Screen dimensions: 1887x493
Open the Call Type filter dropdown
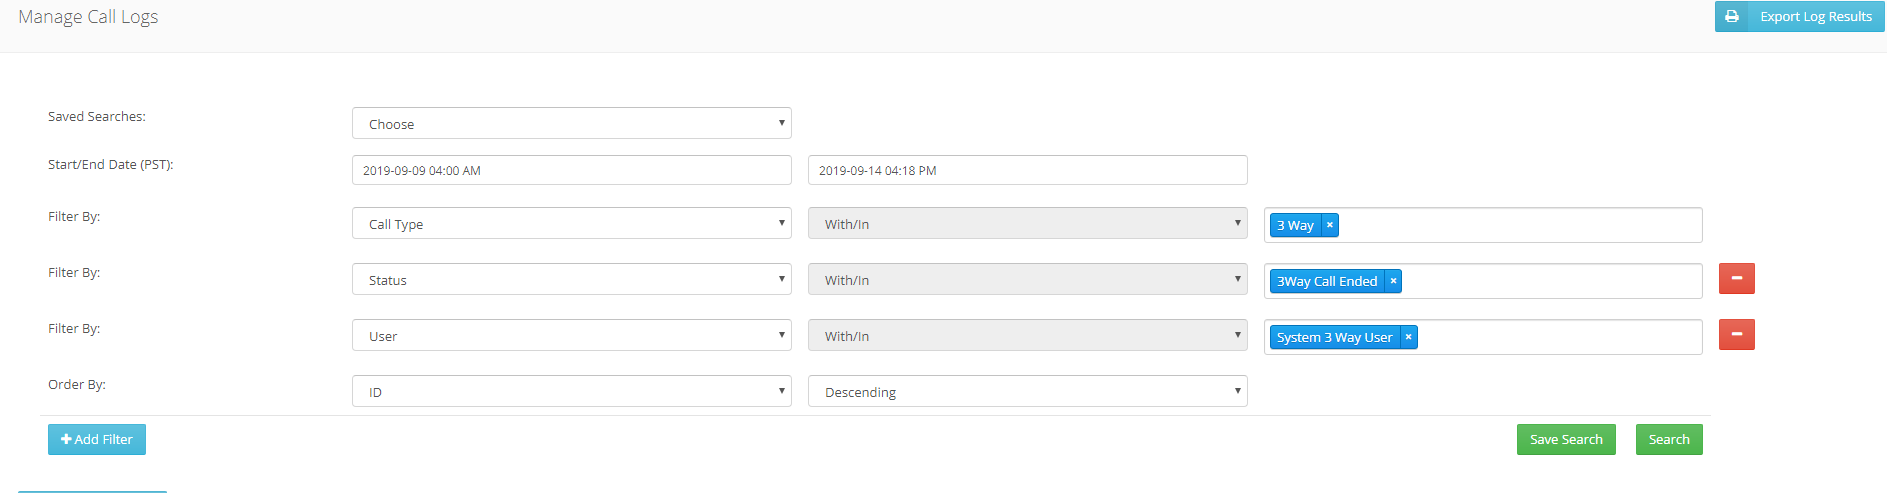coord(572,223)
